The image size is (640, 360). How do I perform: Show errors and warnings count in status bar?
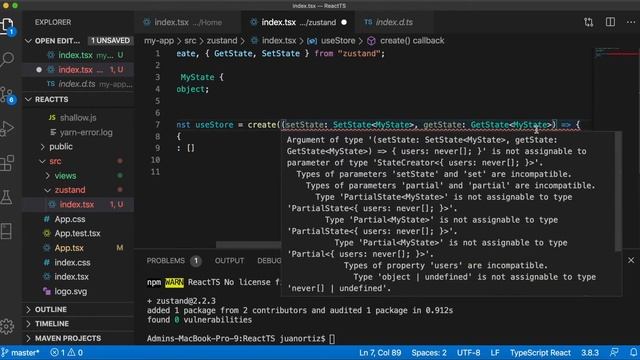pos(67,353)
